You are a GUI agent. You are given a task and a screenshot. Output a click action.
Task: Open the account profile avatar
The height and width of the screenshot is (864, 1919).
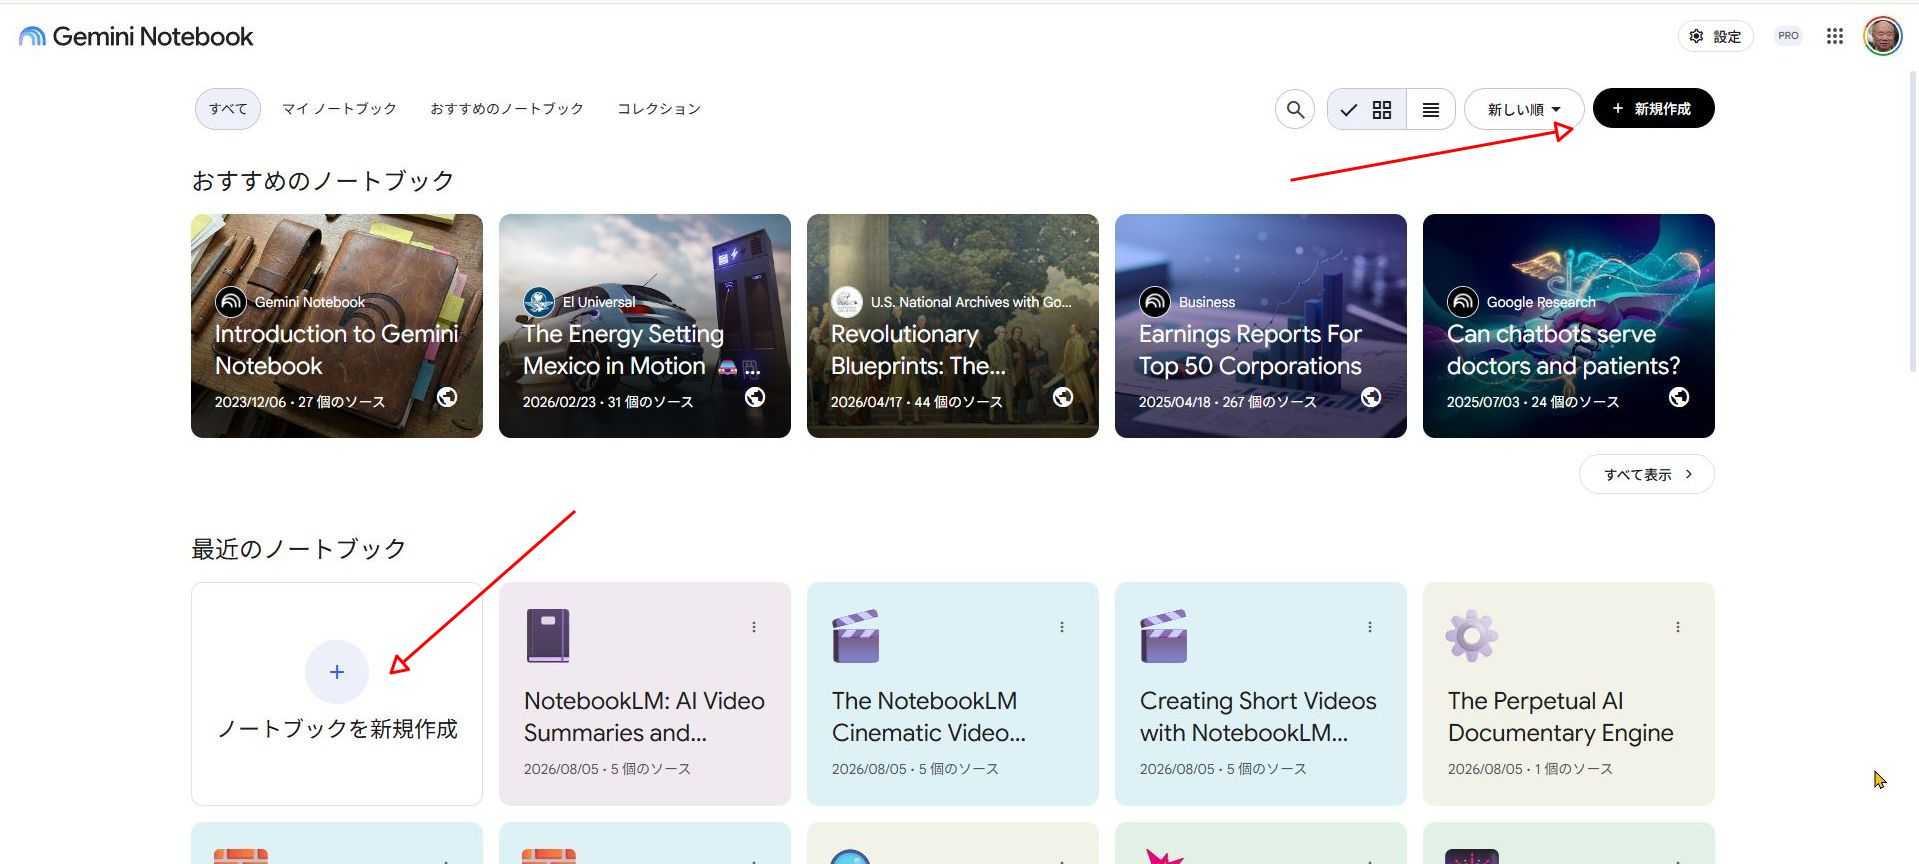[1882, 36]
